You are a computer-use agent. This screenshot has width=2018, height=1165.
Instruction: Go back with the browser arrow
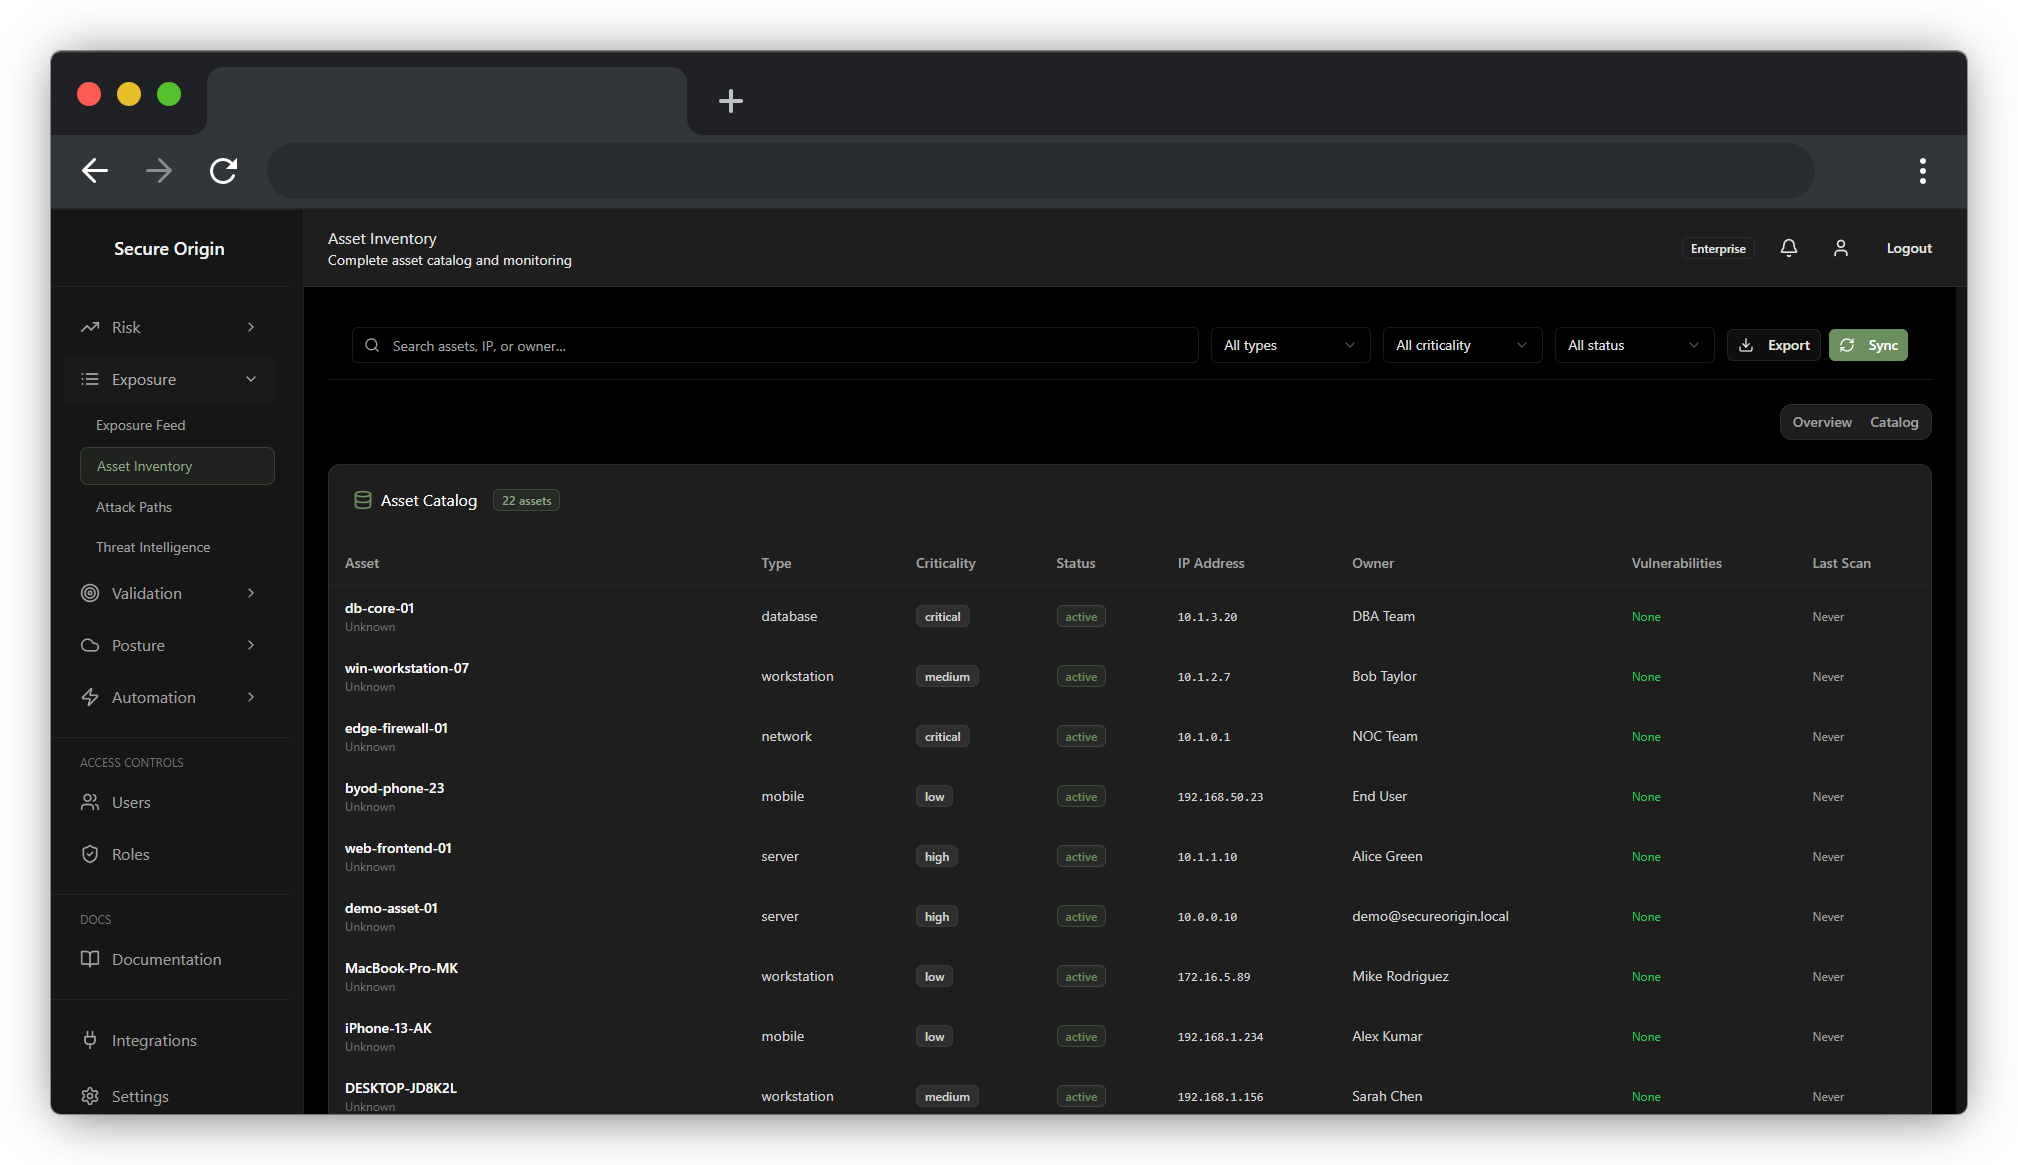[x=95, y=171]
